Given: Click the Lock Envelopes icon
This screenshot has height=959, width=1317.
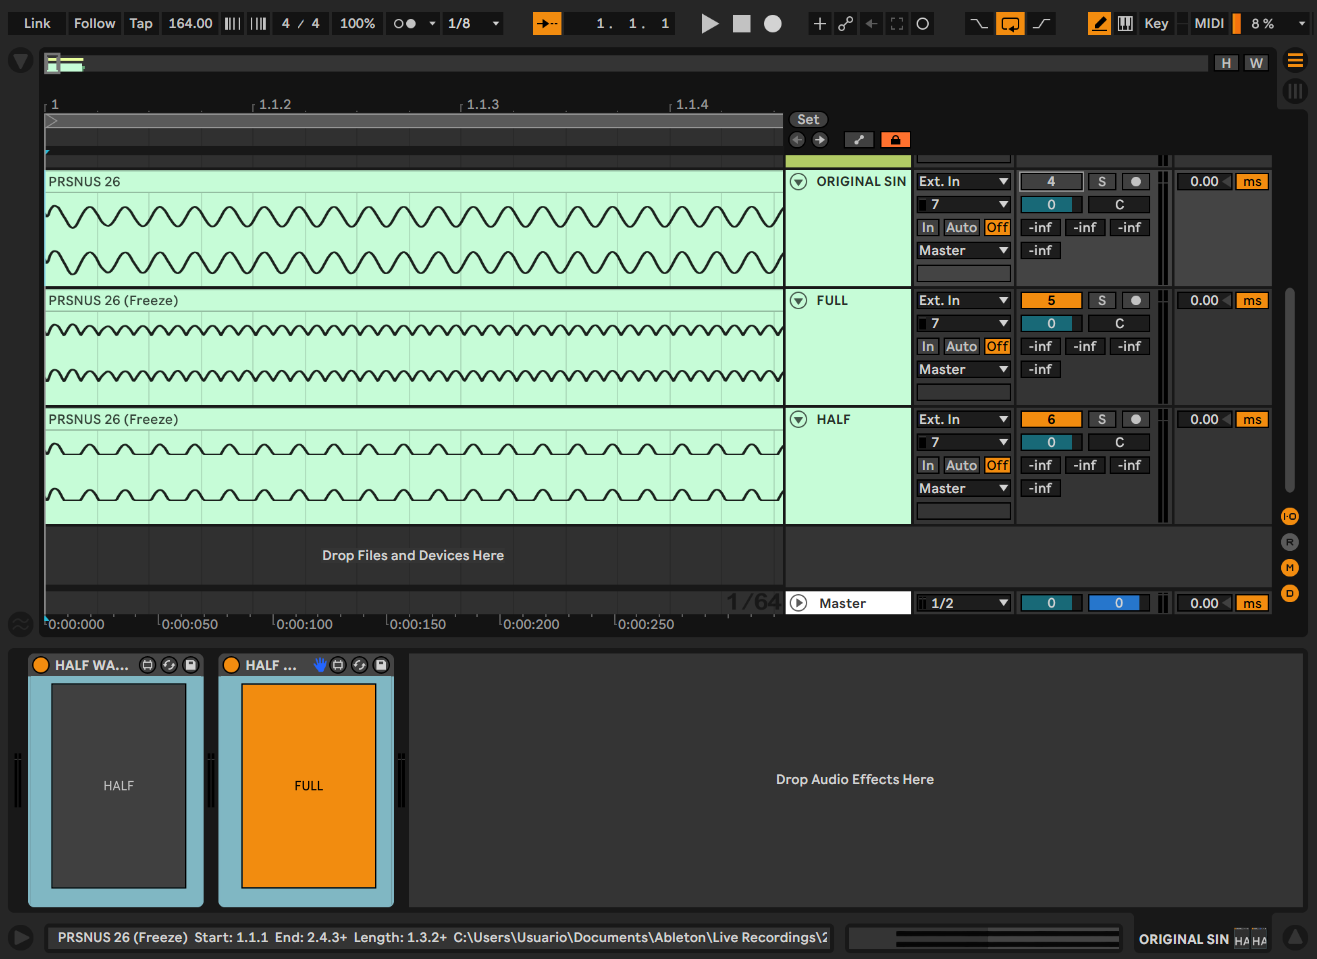Looking at the screenshot, I should pyautogui.click(x=895, y=140).
